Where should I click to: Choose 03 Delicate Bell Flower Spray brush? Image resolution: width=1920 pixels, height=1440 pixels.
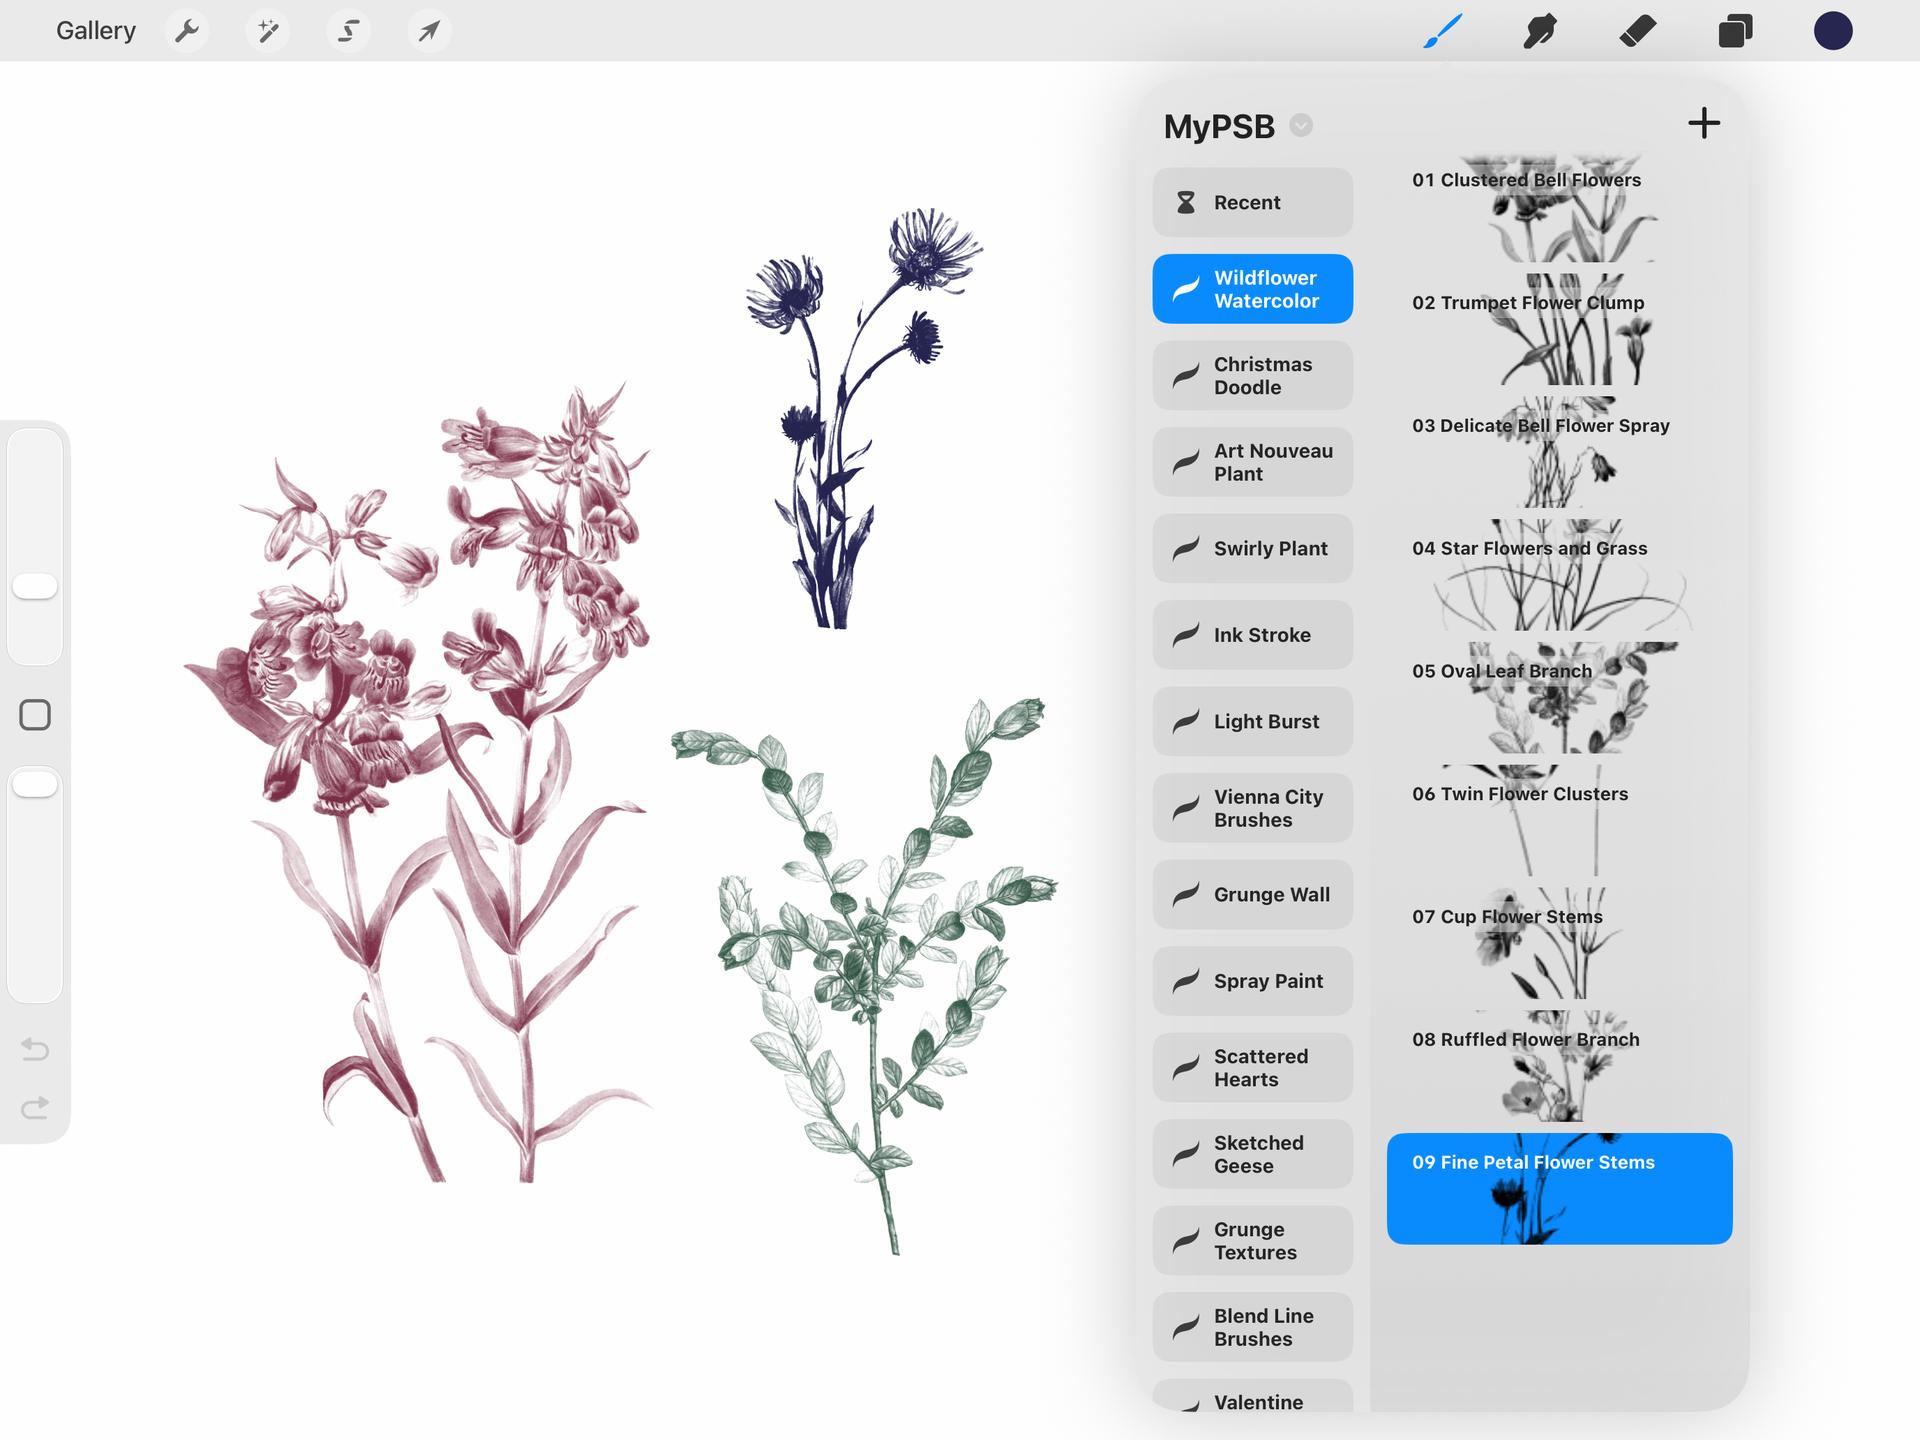(1559, 453)
